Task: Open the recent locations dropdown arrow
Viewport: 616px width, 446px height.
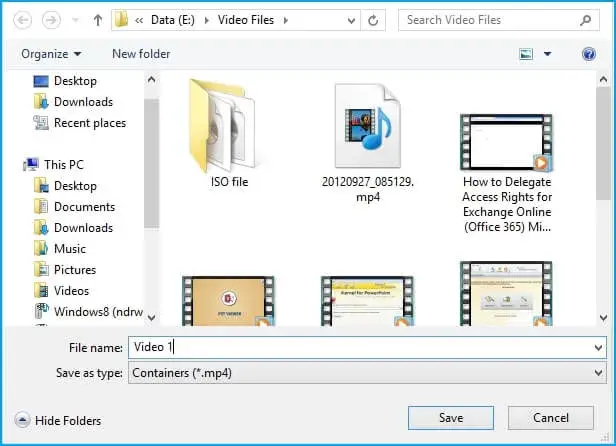Action: click(x=75, y=20)
